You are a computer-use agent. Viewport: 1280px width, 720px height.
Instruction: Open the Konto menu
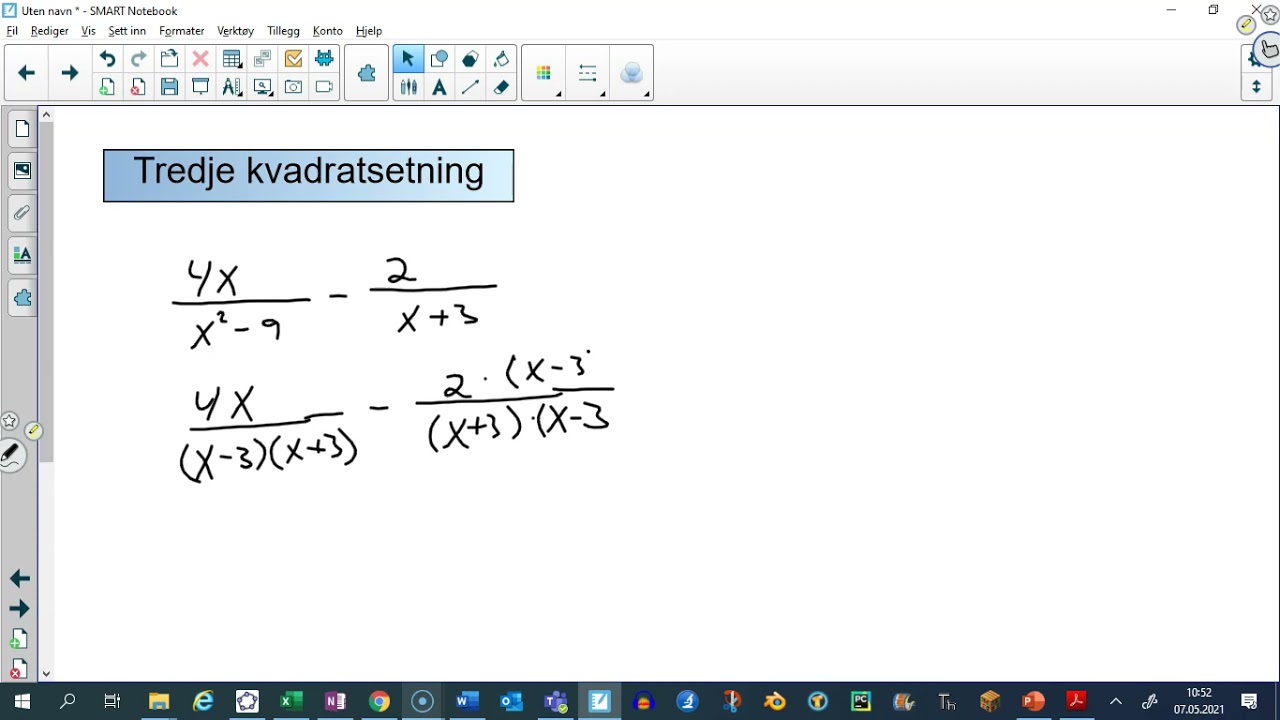click(x=327, y=31)
